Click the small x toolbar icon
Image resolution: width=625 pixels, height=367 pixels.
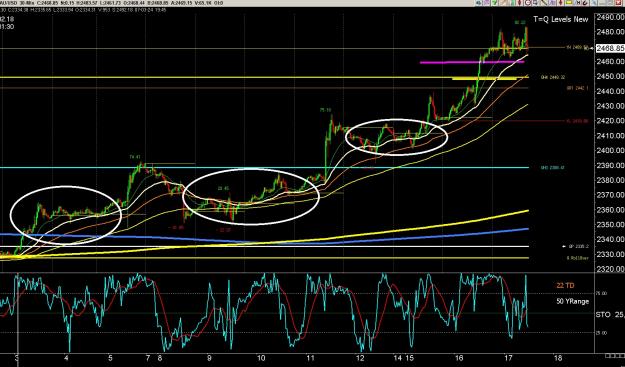578,3
